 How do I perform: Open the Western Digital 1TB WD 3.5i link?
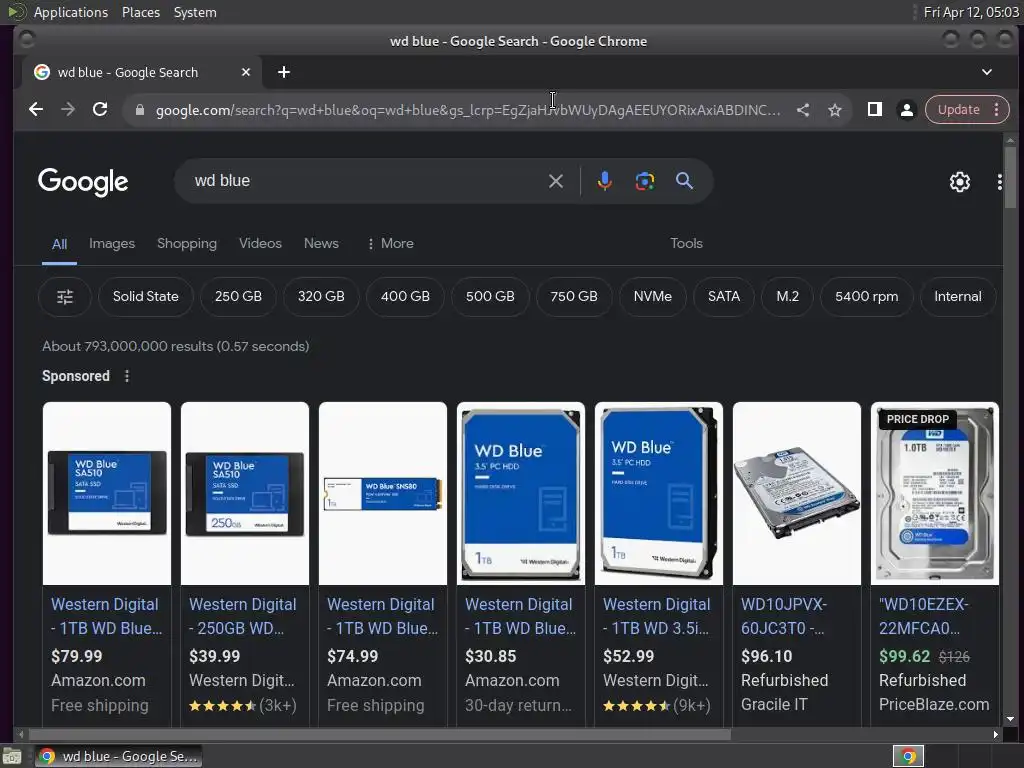pyautogui.click(x=656, y=616)
